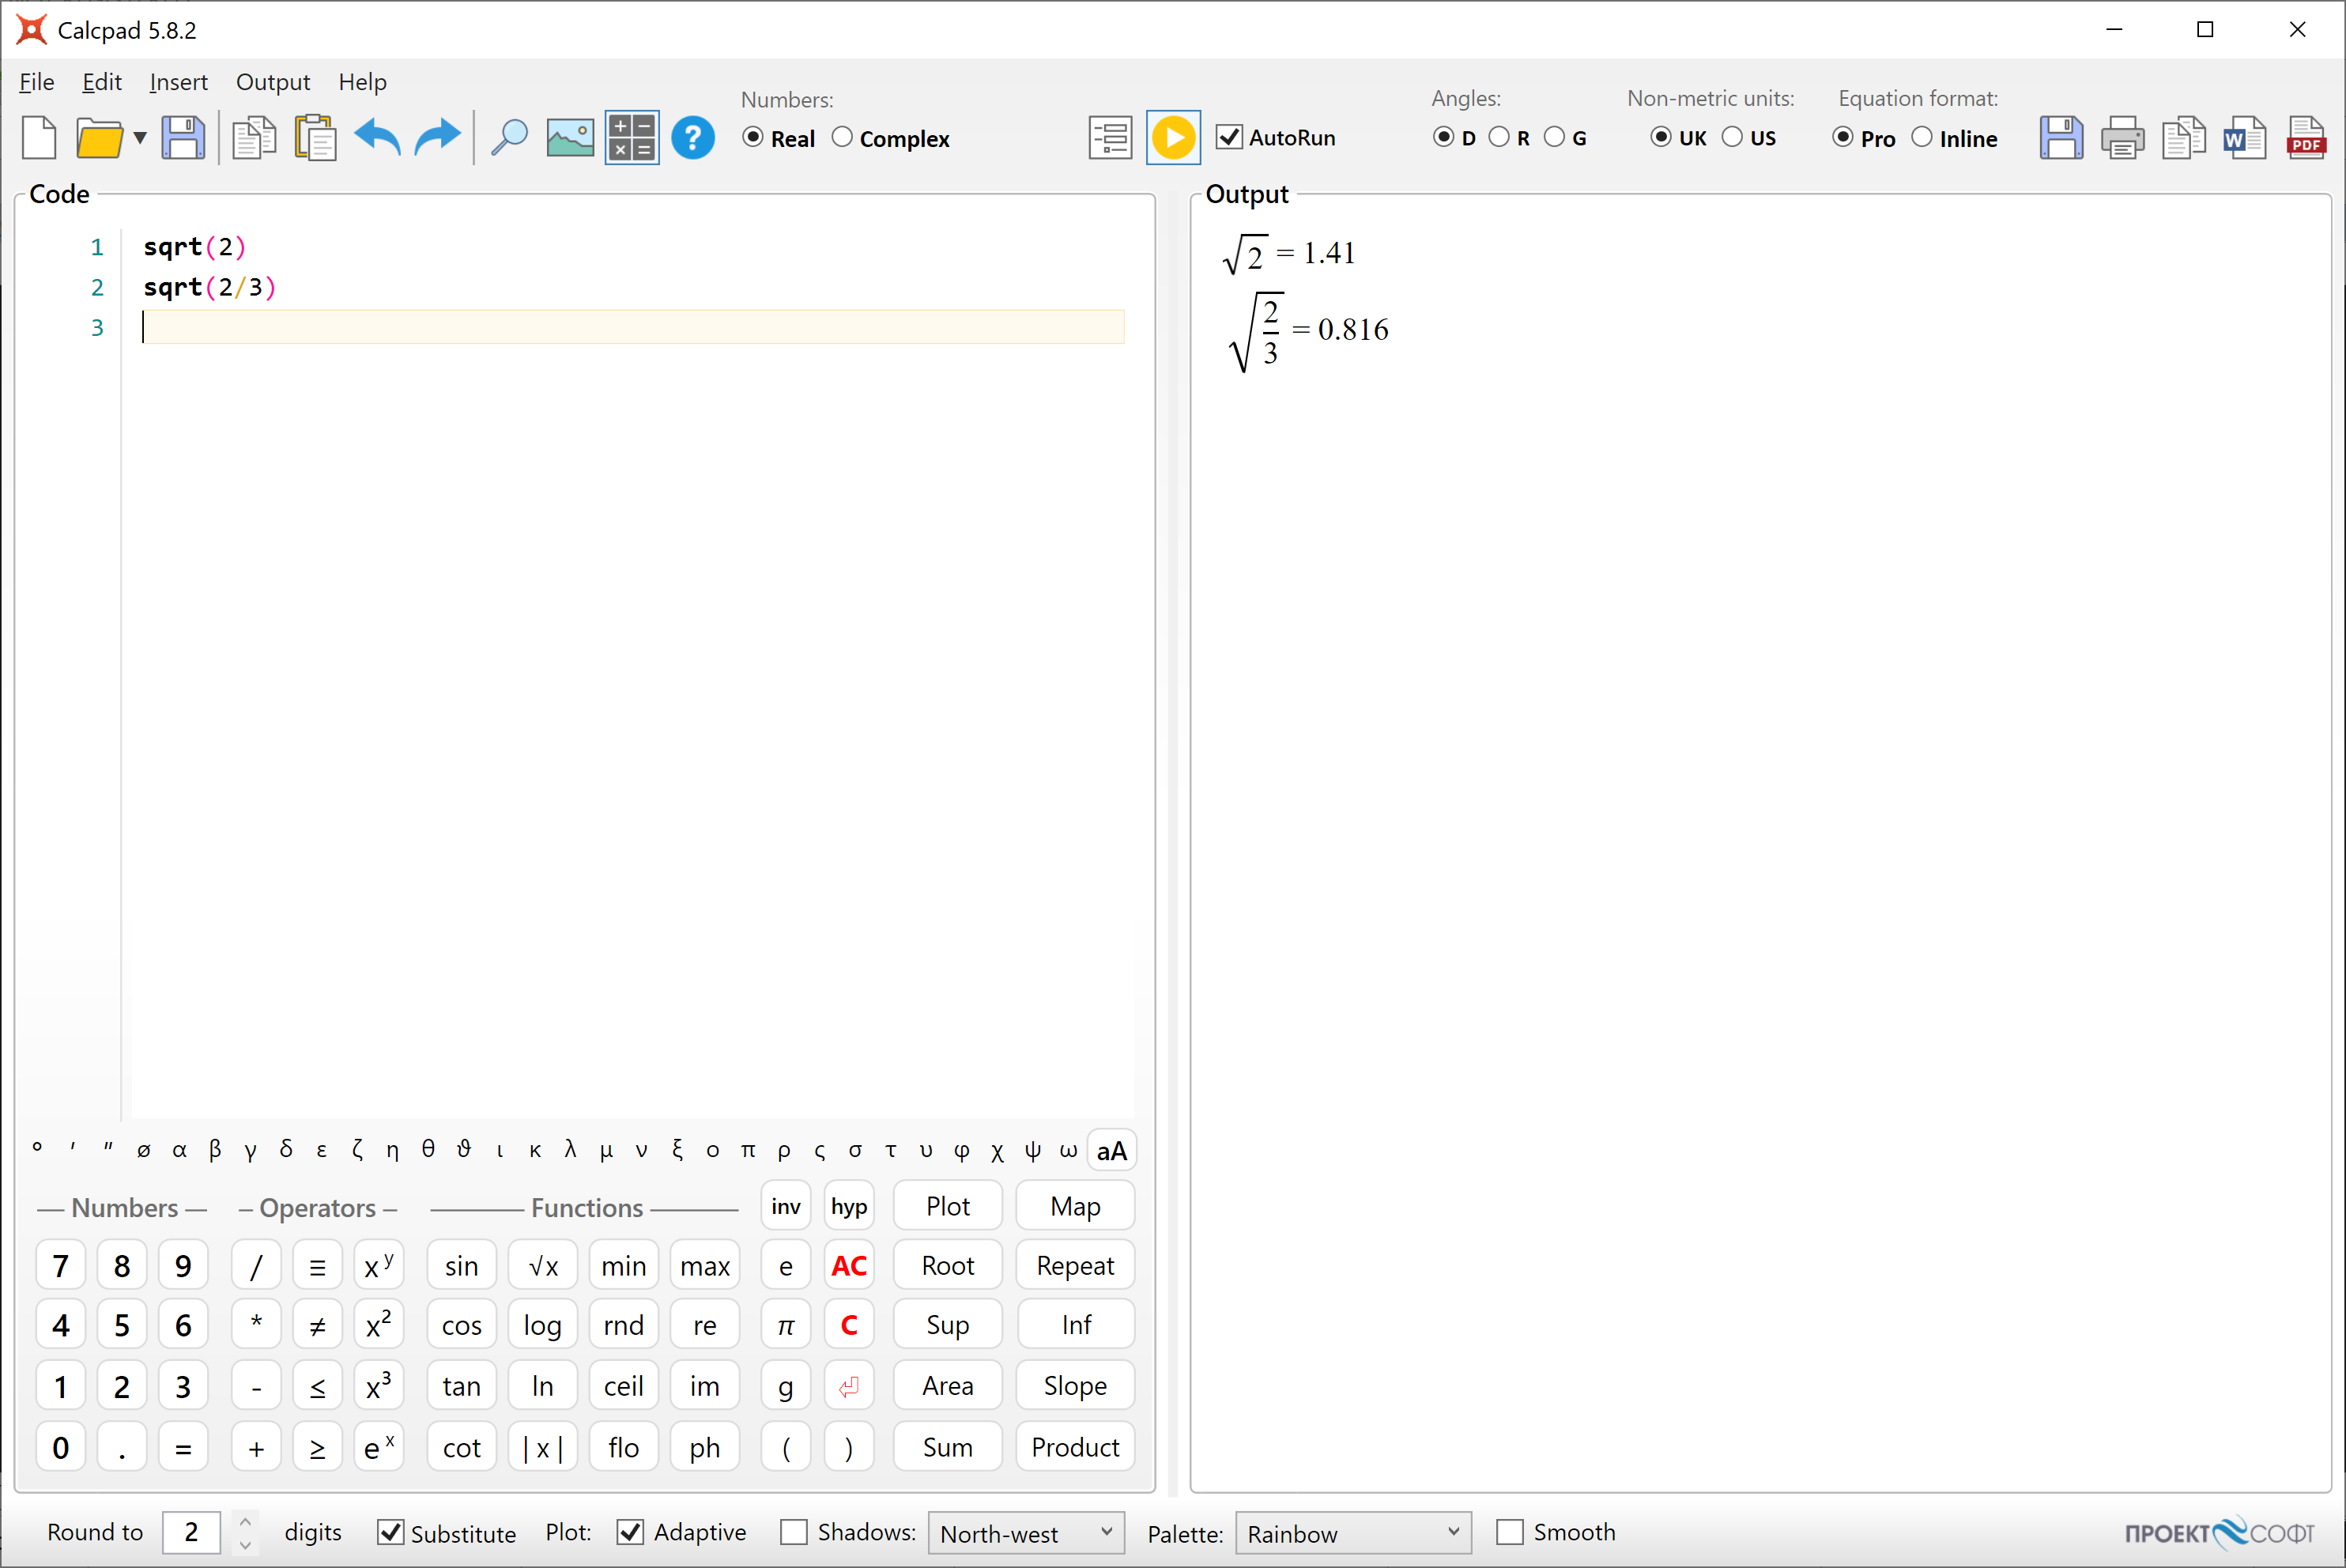
Task: Insert the square root √x function
Action: 543,1265
